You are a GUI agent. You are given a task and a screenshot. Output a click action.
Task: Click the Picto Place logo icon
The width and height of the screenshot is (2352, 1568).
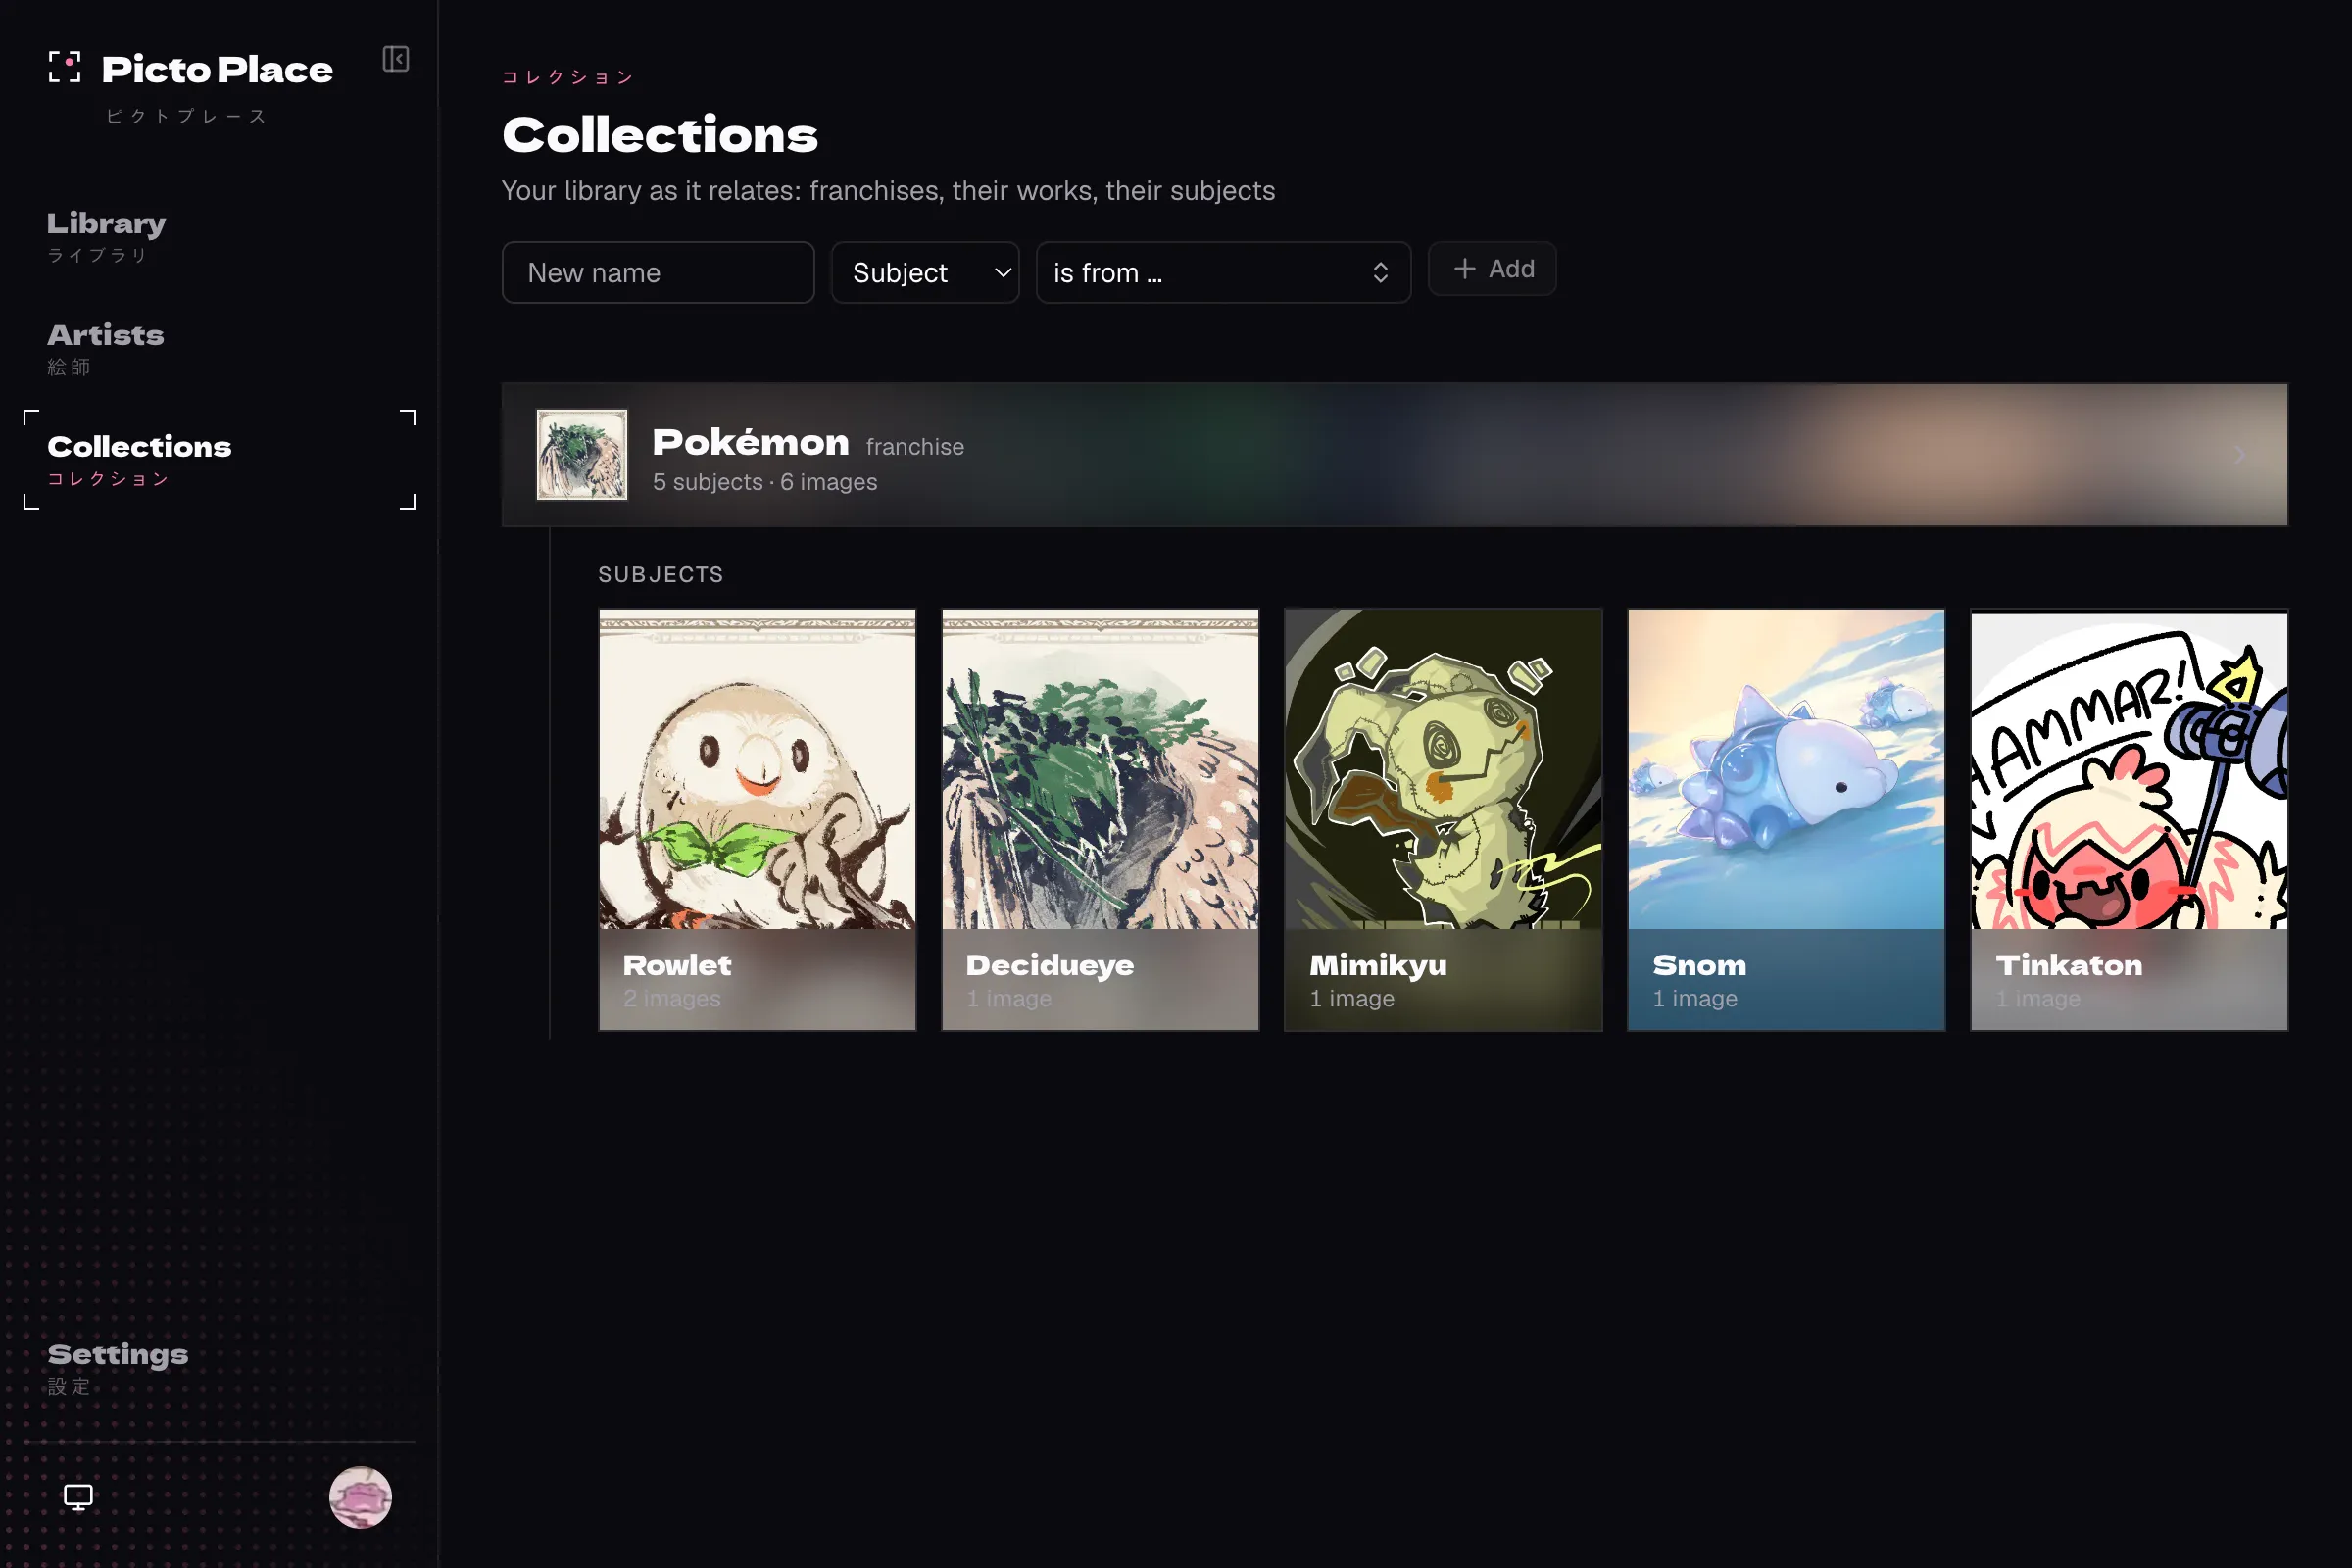65,67
